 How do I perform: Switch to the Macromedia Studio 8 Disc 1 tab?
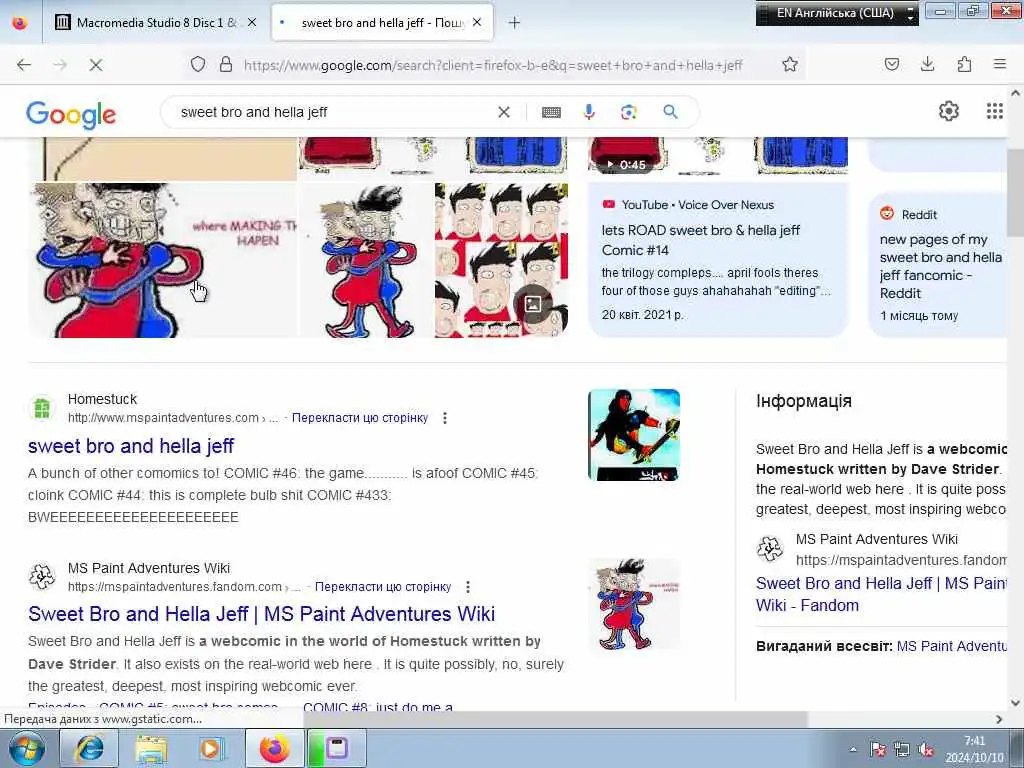tap(155, 22)
